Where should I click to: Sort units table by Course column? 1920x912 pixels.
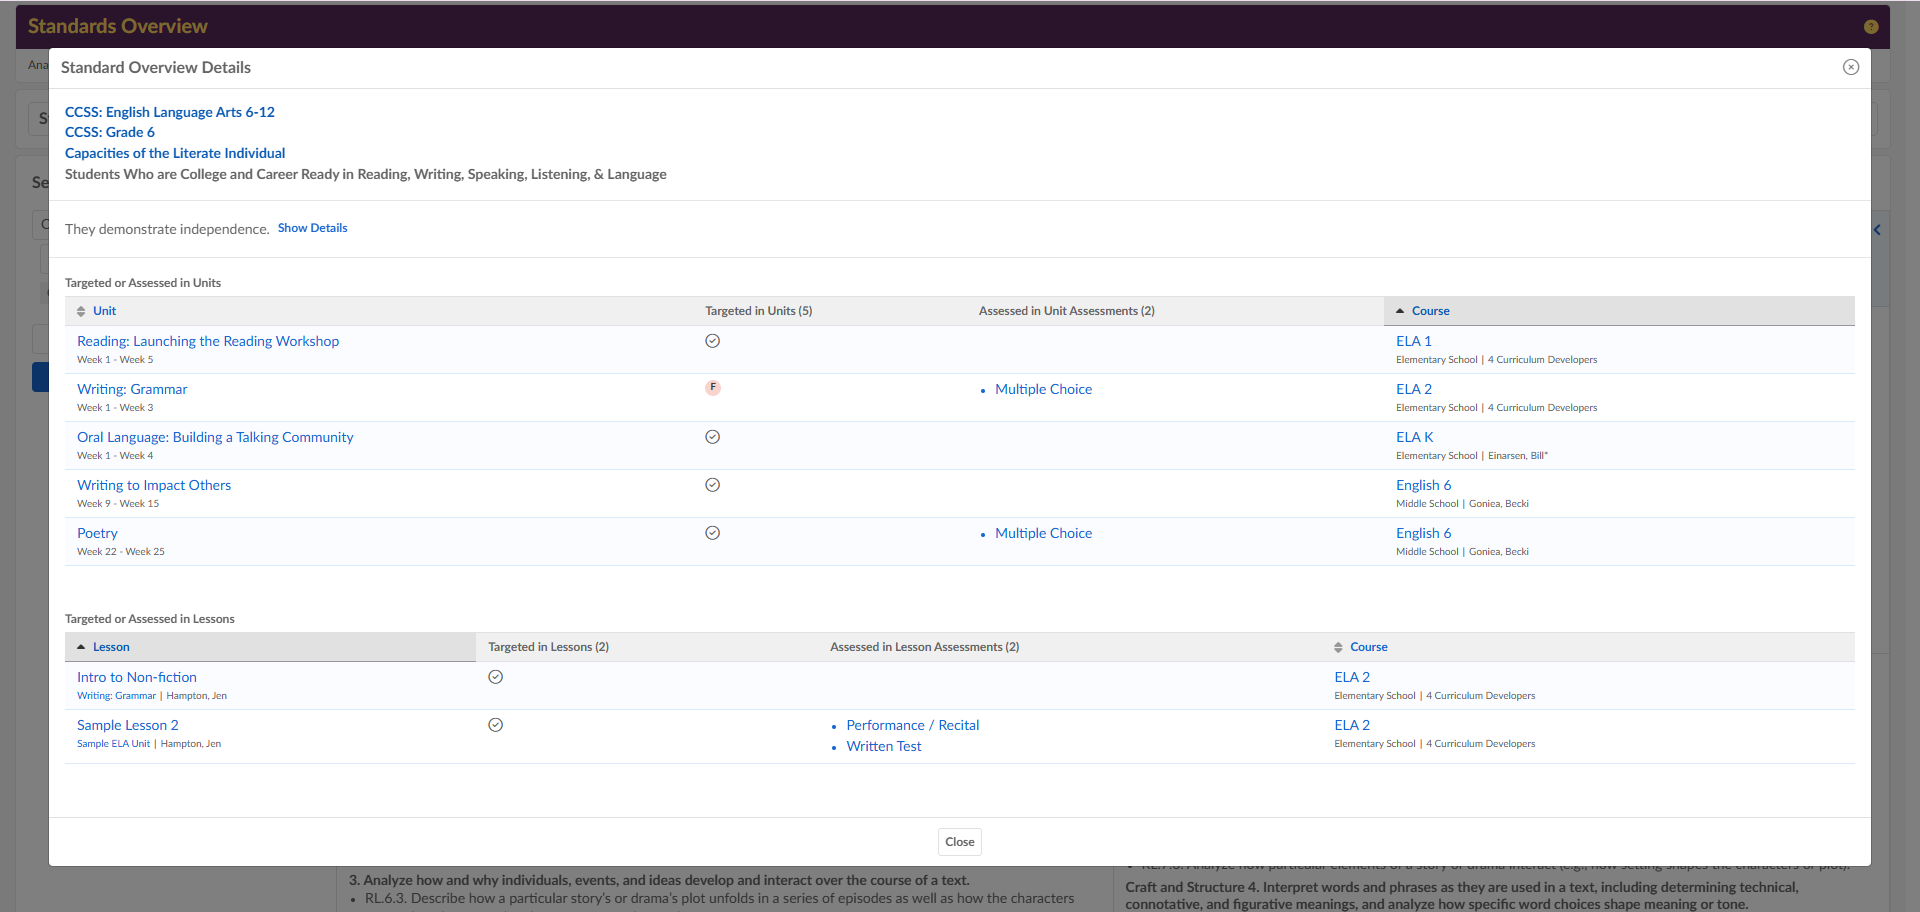pos(1430,311)
